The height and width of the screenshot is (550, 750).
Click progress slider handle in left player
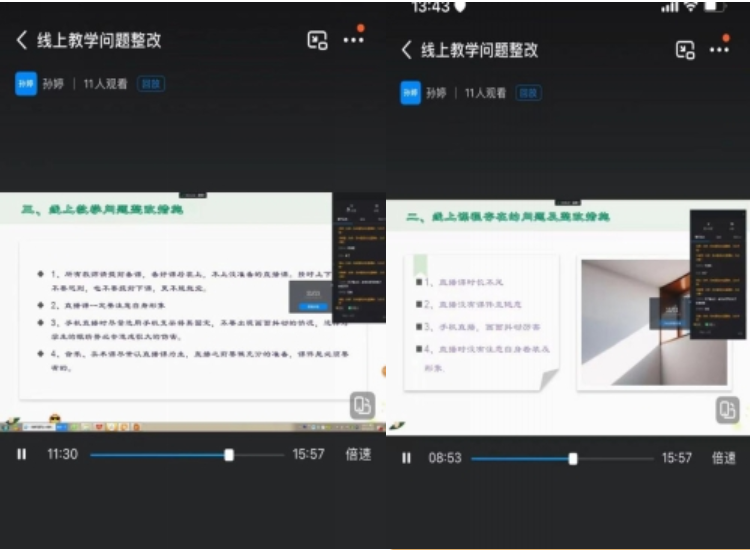pyautogui.click(x=229, y=455)
